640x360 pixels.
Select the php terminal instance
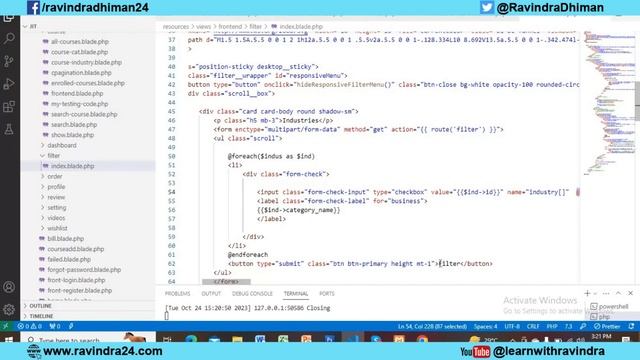pos(600,317)
